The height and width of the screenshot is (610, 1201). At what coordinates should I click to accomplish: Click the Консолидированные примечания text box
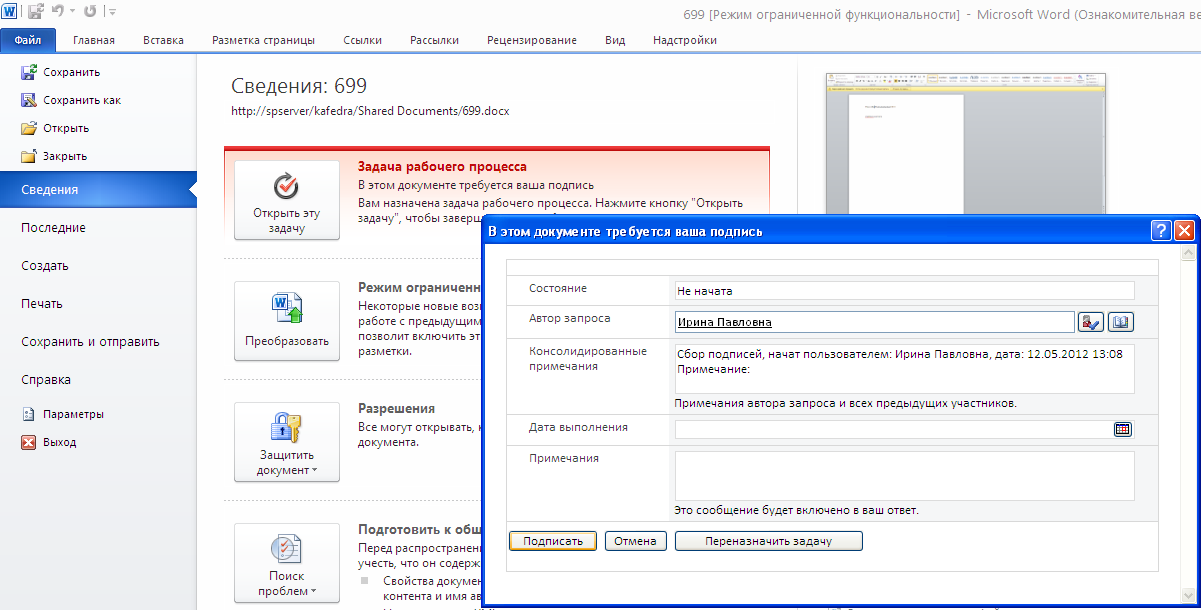coord(905,369)
